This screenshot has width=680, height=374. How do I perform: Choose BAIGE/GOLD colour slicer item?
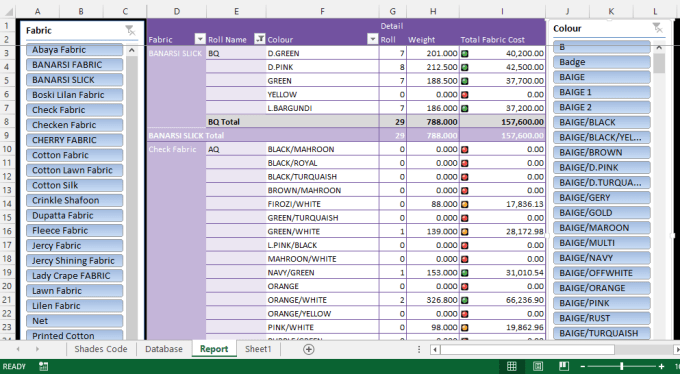tap(602, 213)
